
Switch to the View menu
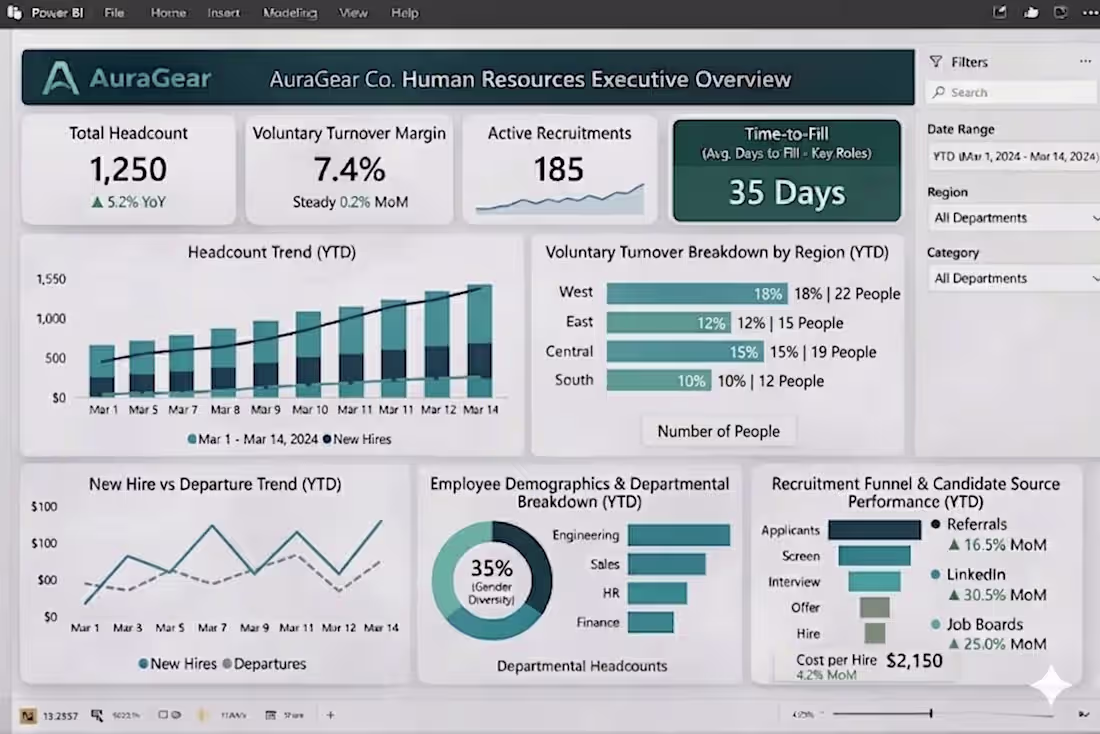tap(354, 13)
